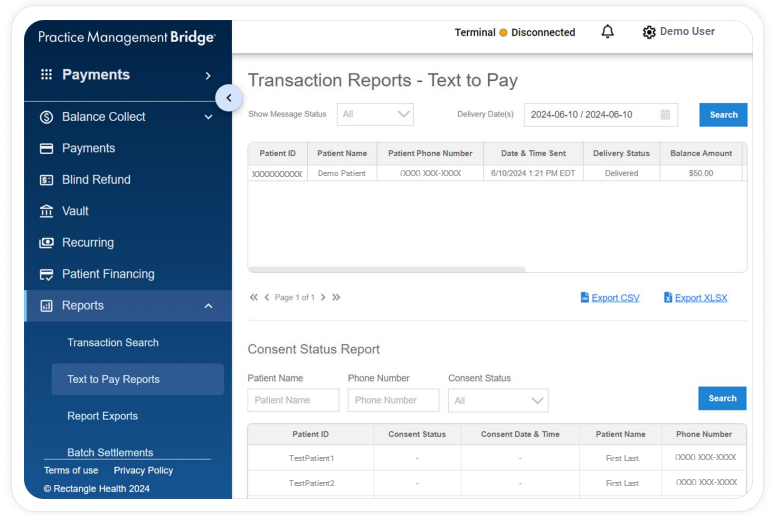
Task: Collapse the Reports menu section
Action: pos(208,306)
